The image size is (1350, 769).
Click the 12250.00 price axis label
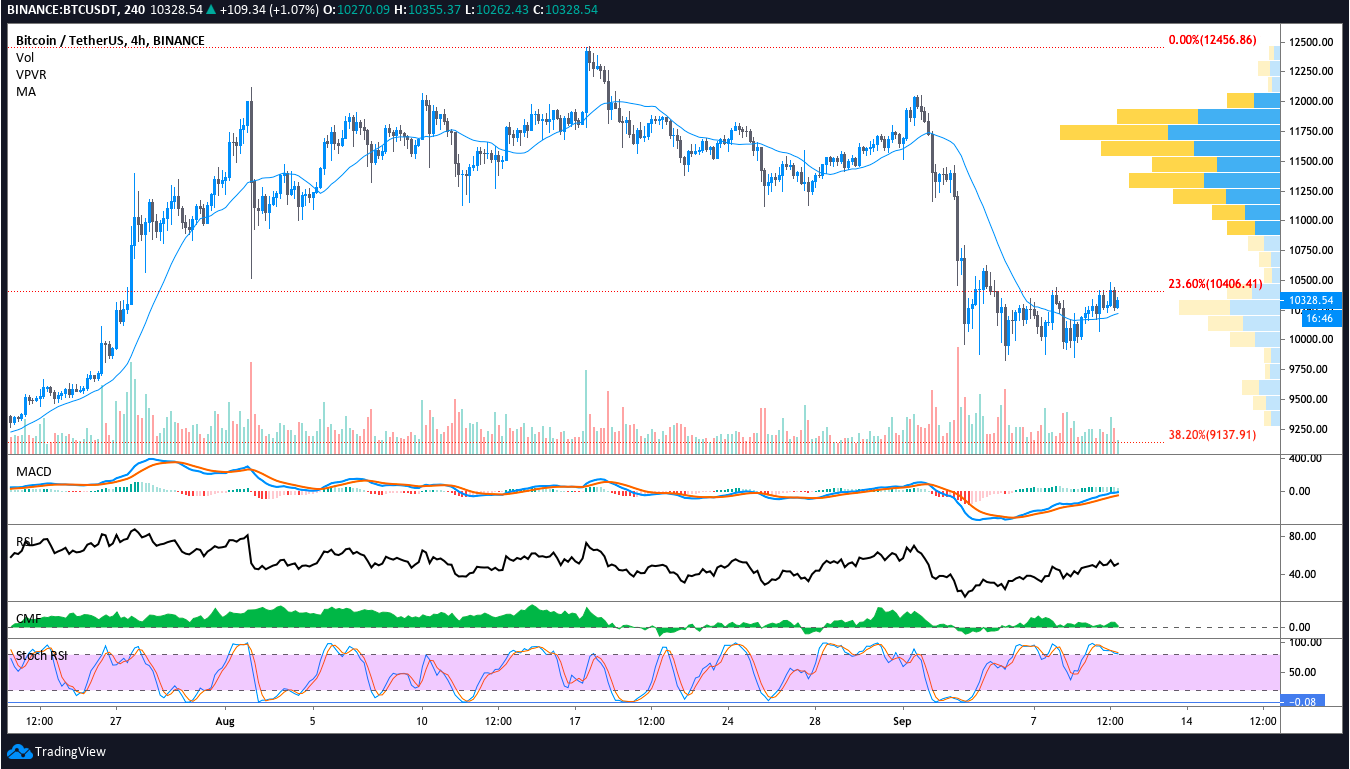coord(1311,71)
